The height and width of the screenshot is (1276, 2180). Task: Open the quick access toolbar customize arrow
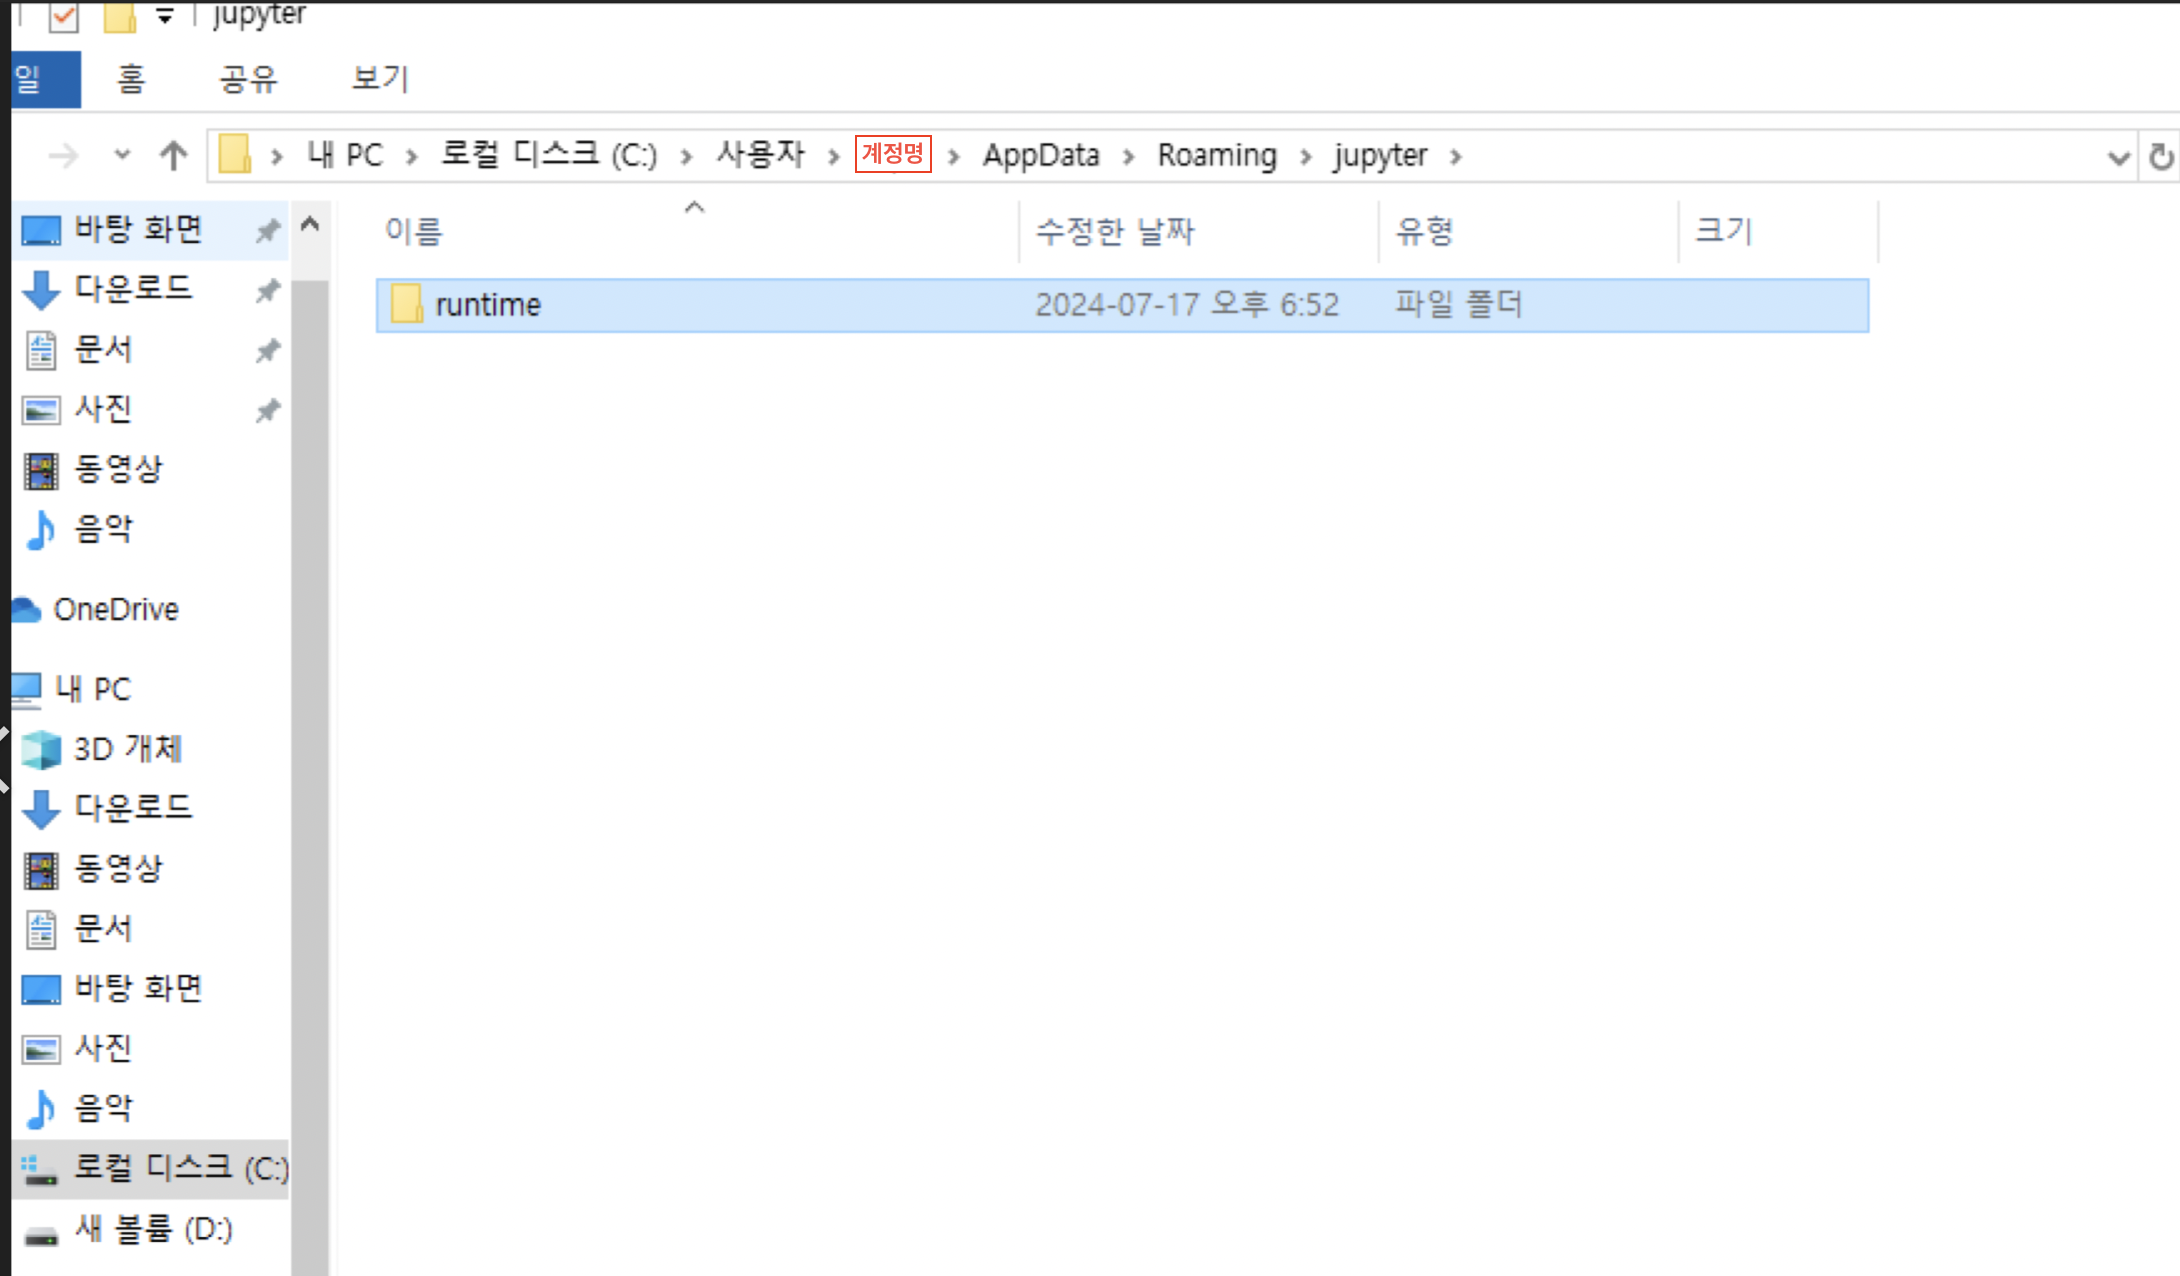pyautogui.click(x=165, y=16)
